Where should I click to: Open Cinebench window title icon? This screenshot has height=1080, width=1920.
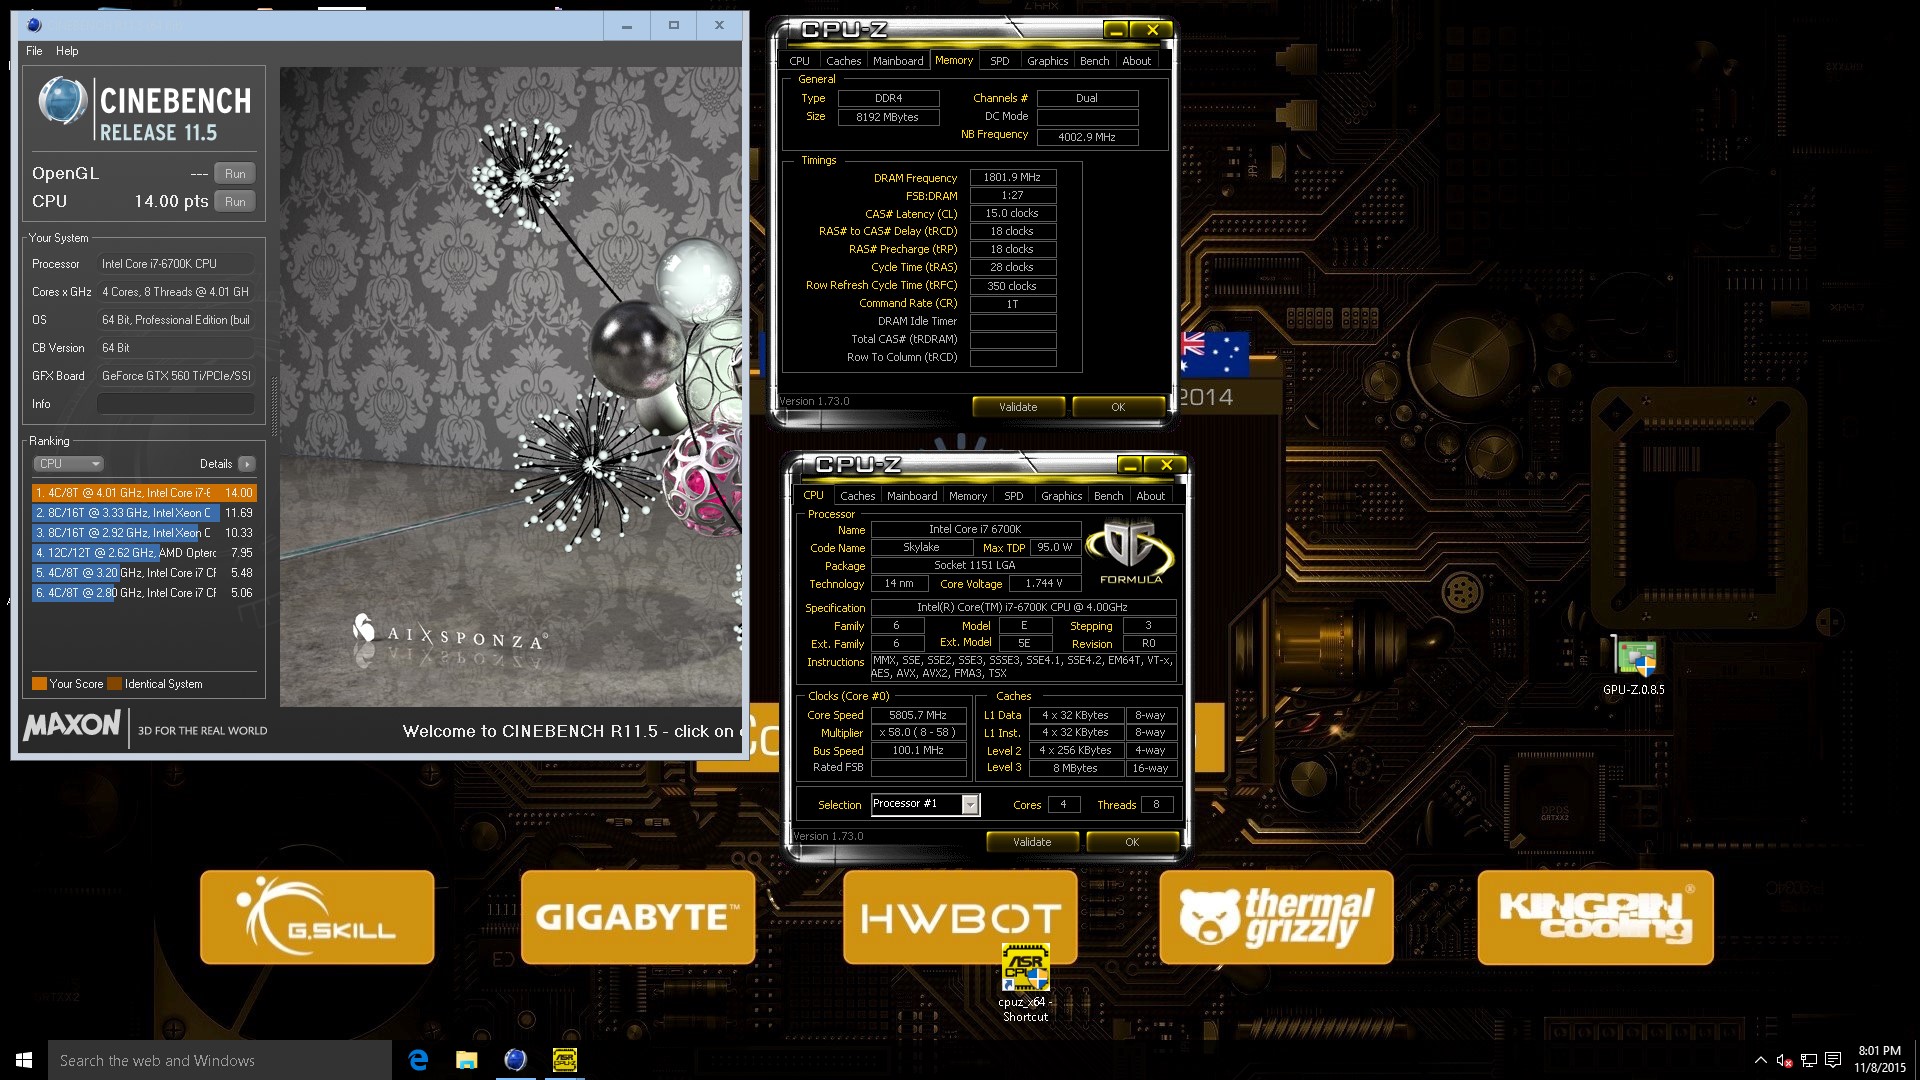[33, 25]
